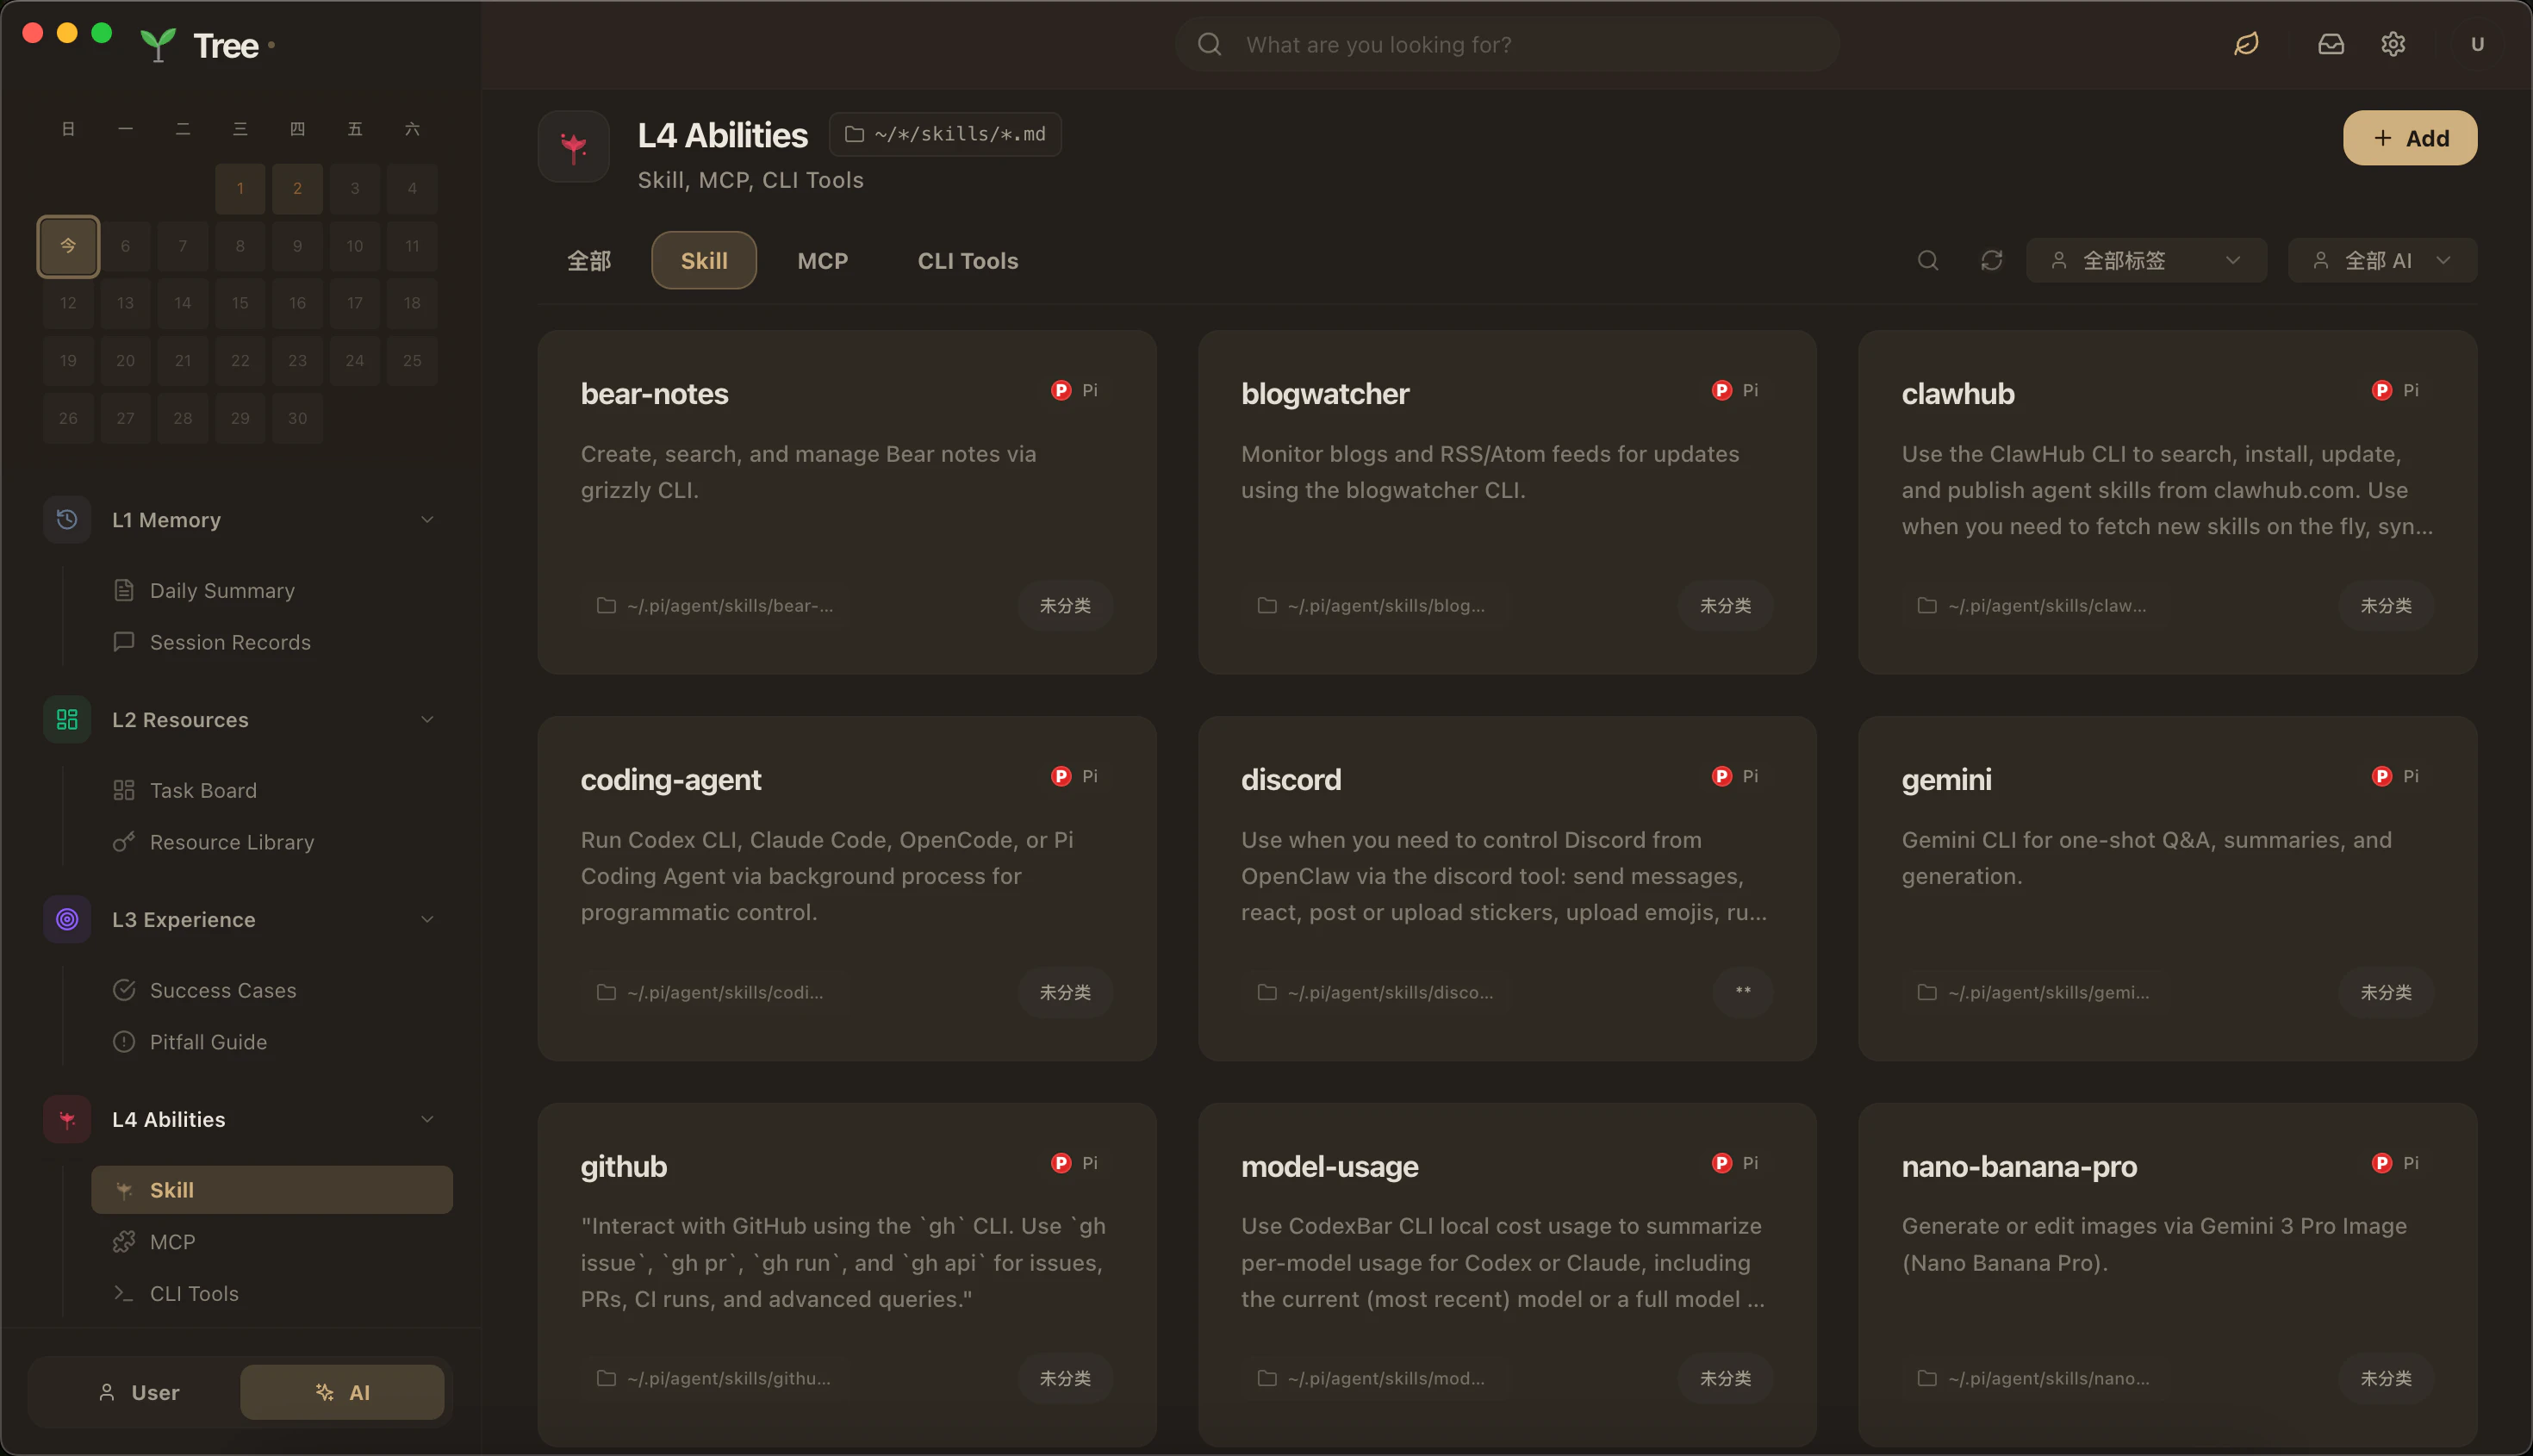Image resolution: width=2533 pixels, height=1456 pixels.
Task: Switch to AI mode toggle
Action: coord(342,1392)
